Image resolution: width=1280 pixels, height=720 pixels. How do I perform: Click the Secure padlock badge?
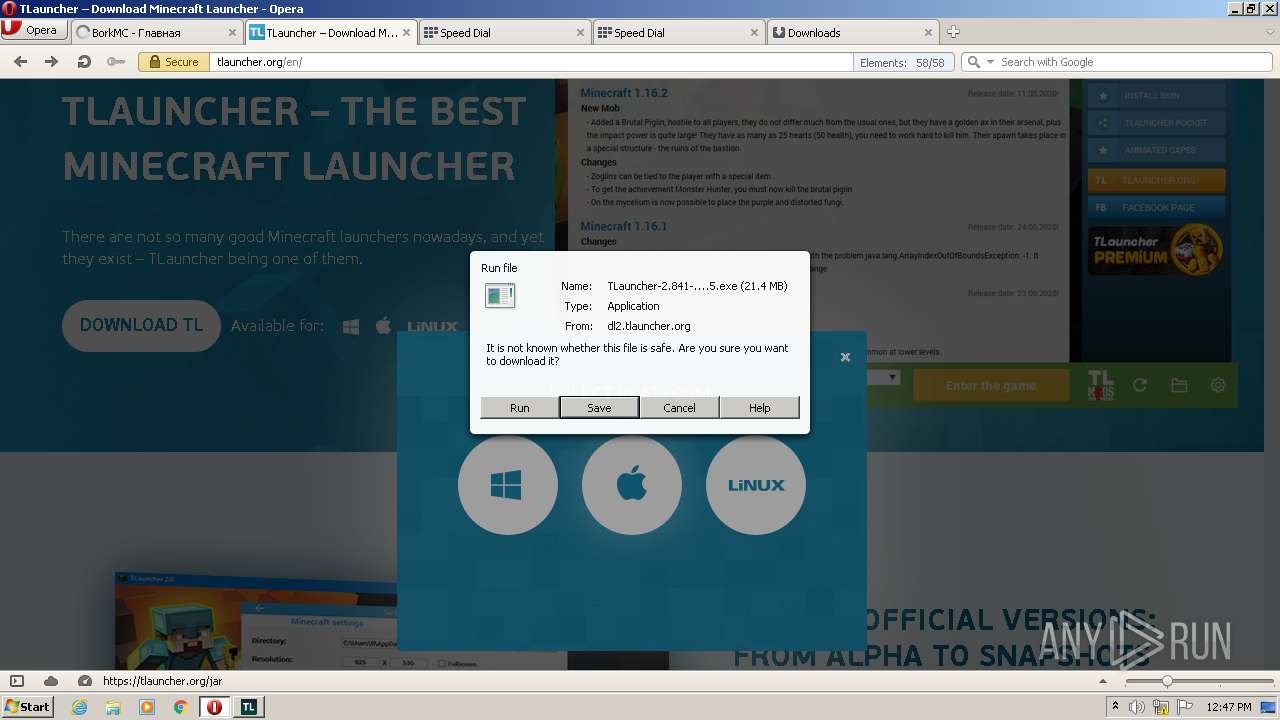[x=172, y=62]
